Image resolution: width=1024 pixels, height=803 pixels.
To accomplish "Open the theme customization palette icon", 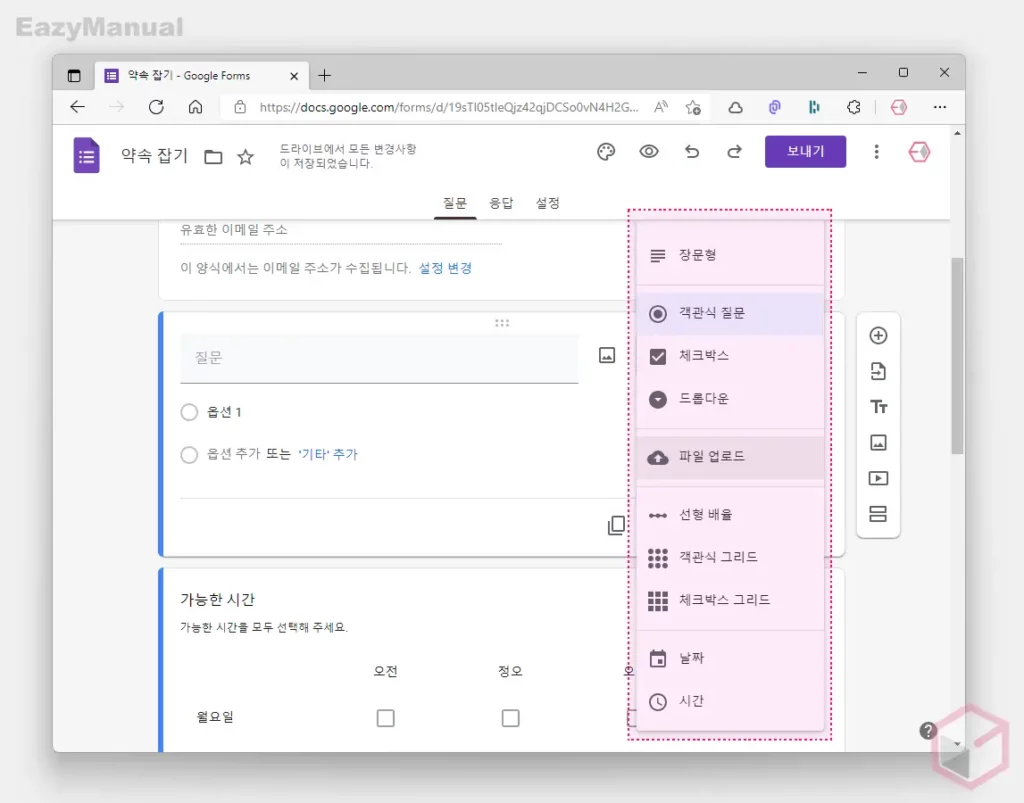I will [x=604, y=151].
